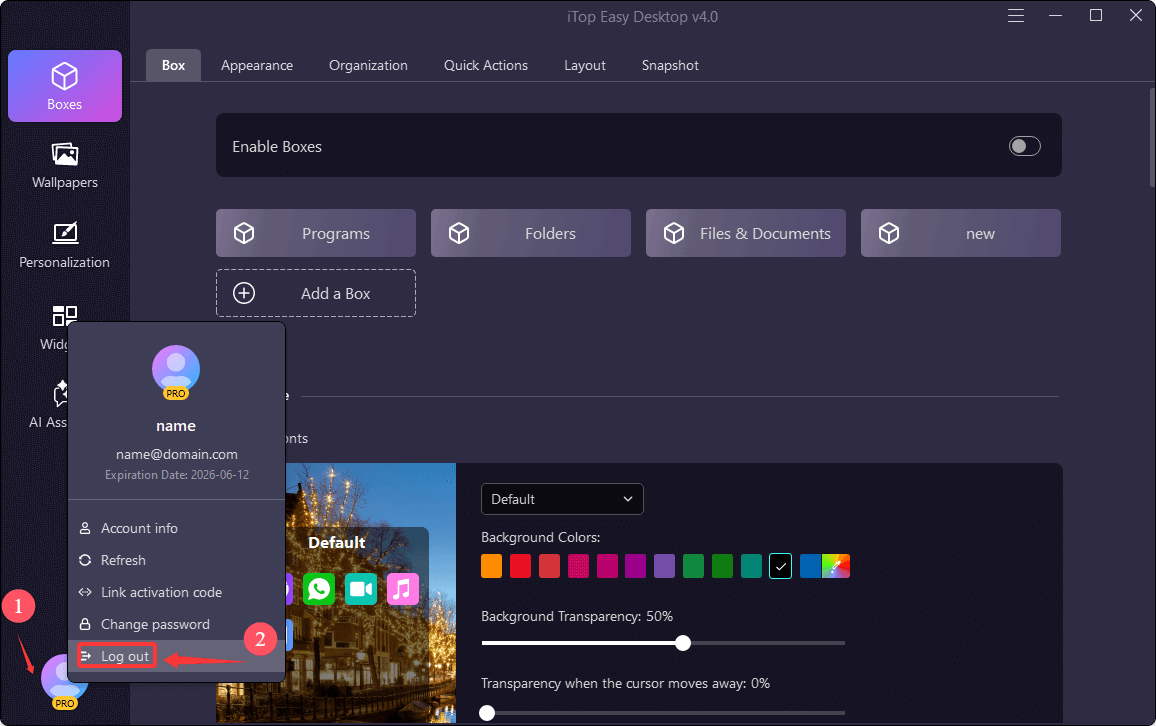
Task: Pick the orange background color swatch
Action: pos(491,566)
